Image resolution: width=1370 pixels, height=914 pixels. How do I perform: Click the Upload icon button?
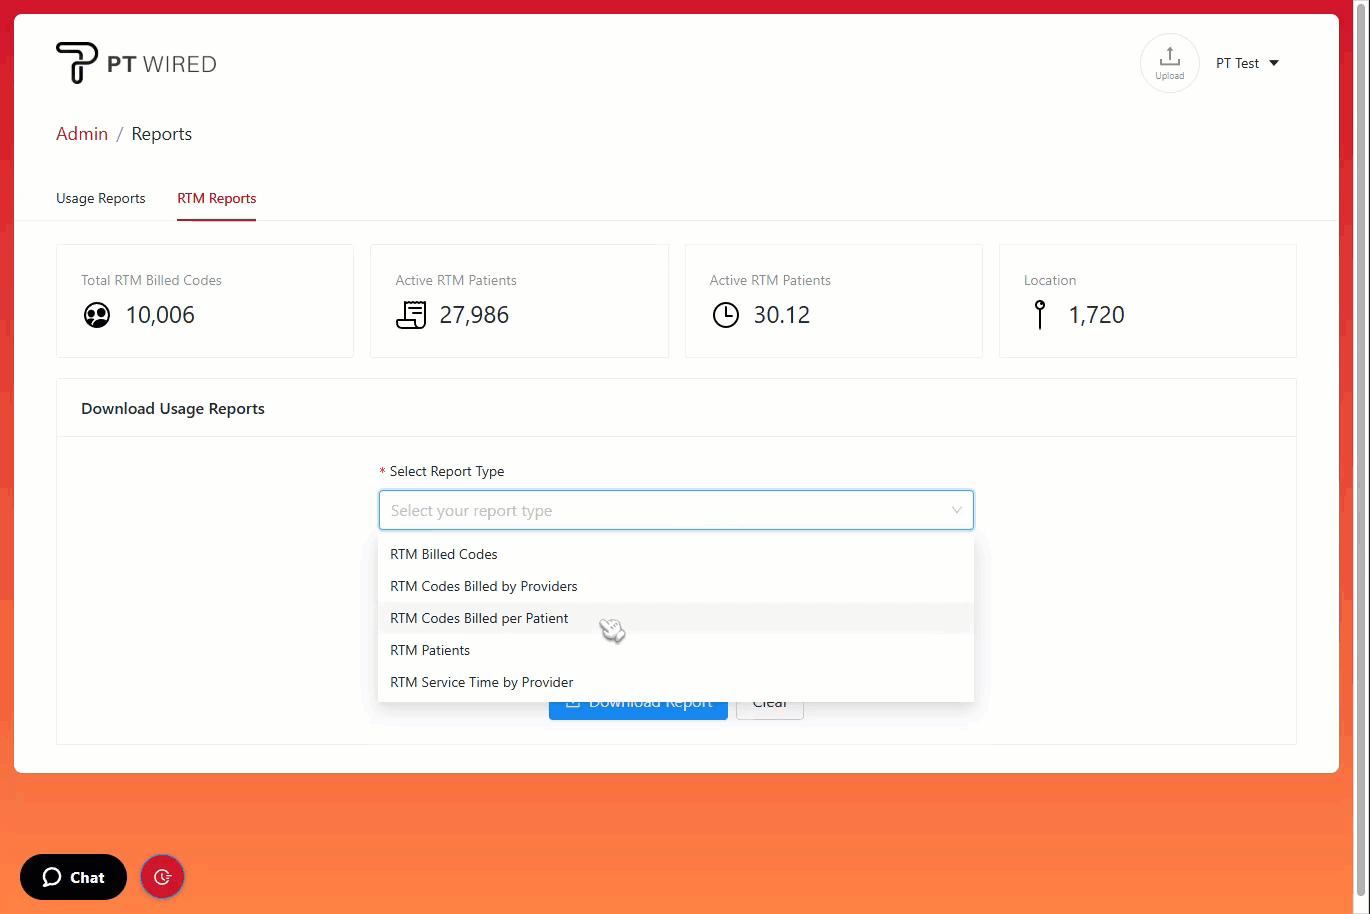tap(1169, 63)
